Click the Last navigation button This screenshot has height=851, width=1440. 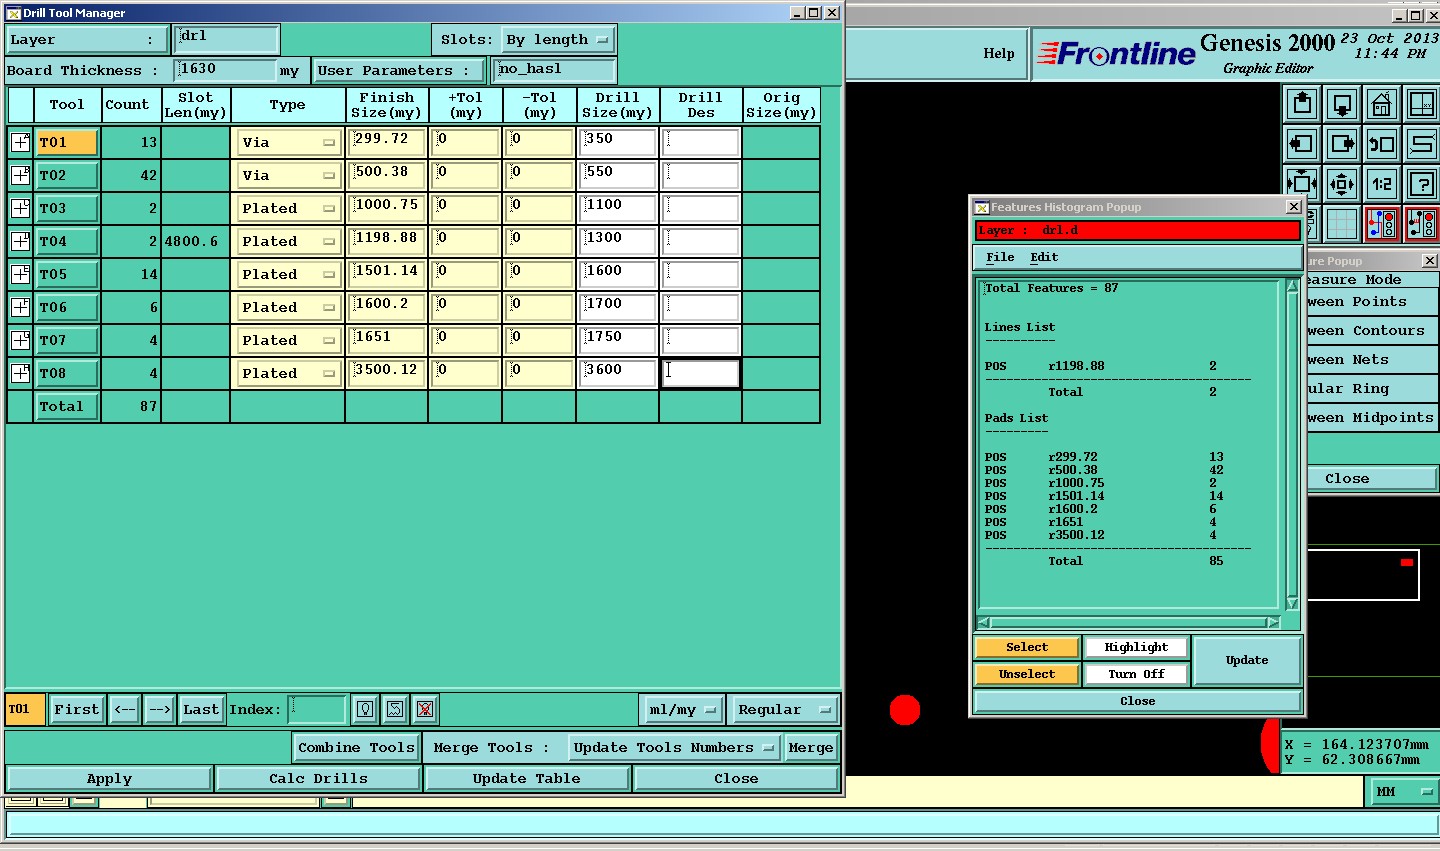[x=201, y=709]
